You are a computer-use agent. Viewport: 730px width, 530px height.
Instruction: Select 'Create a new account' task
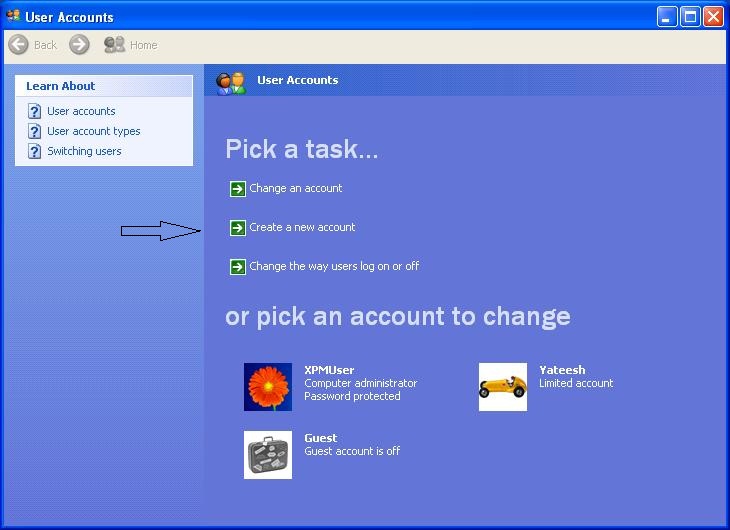point(302,227)
